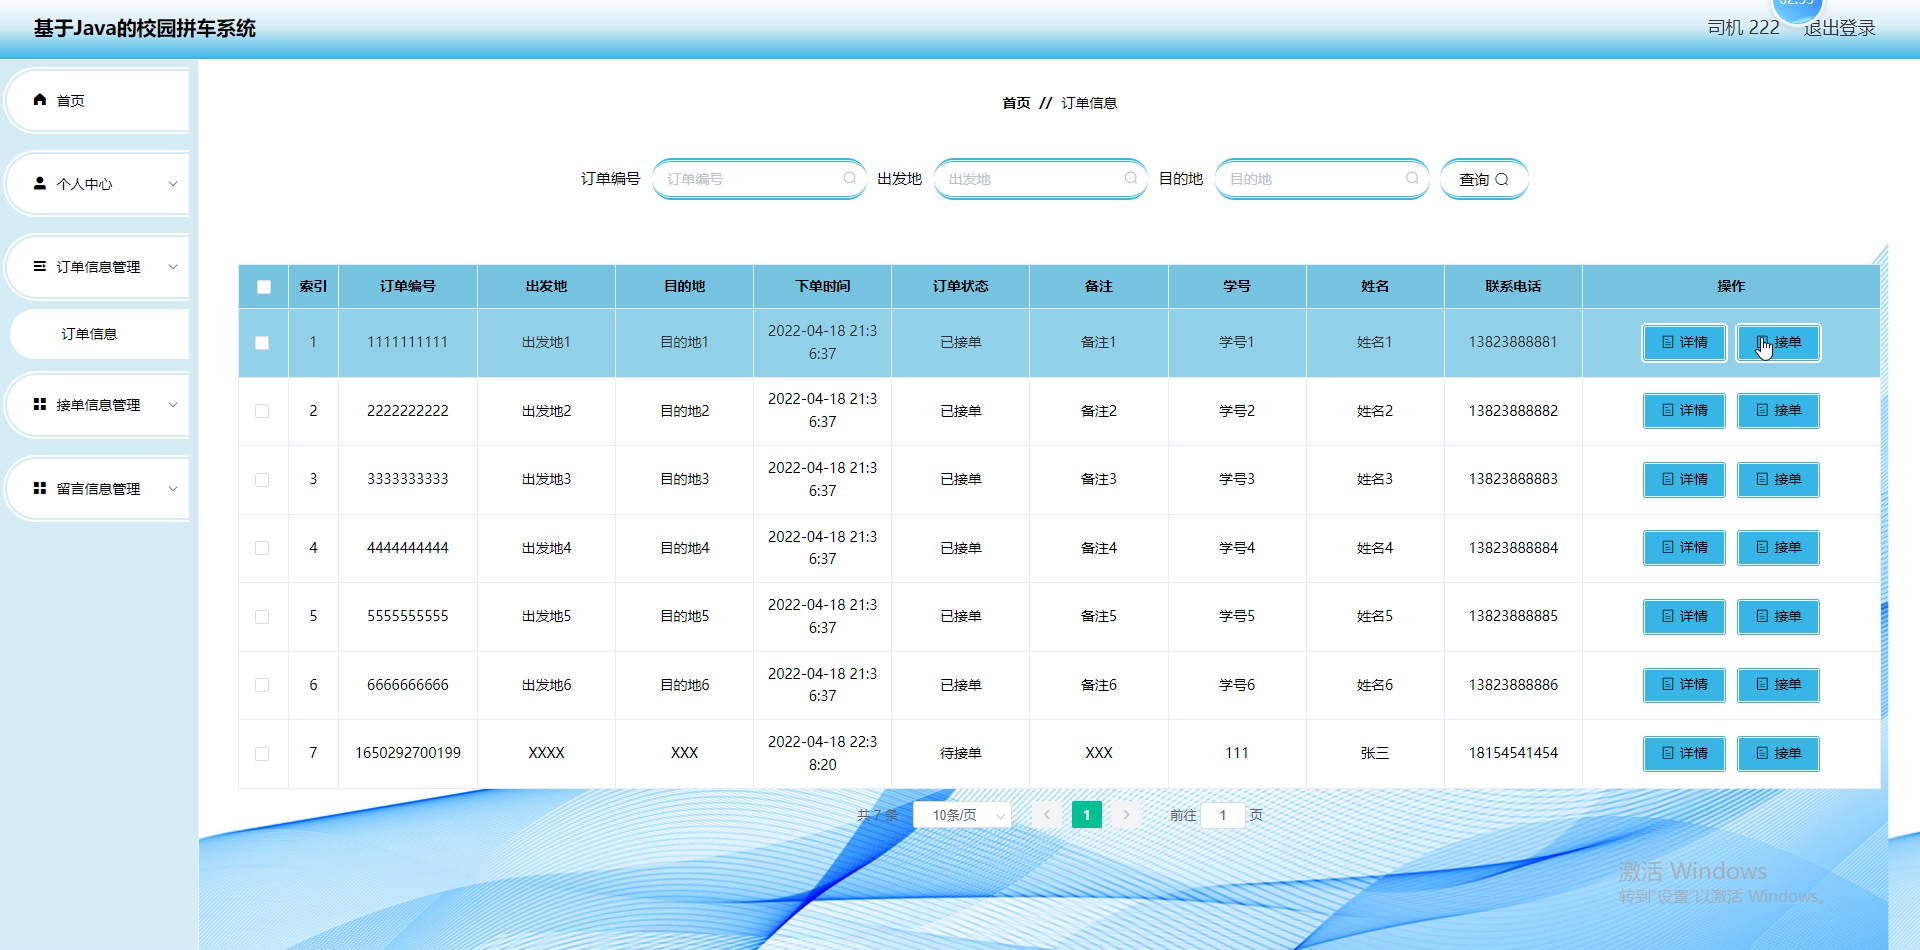Click the 查询 search button

(x=1484, y=179)
